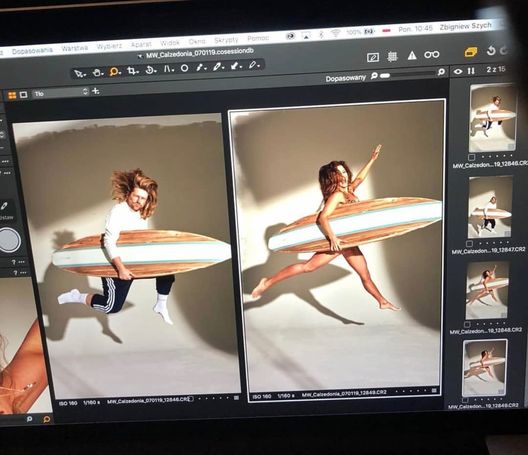Expand the Pointer tool options arrow
This screenshot has height=455, width=528.
point(85,75)
